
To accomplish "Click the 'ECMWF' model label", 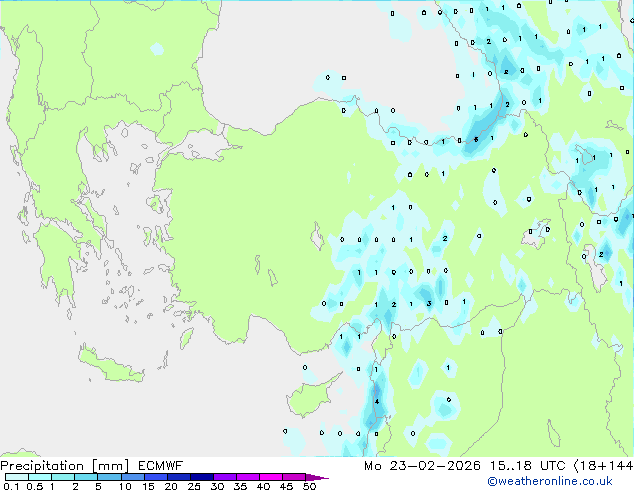I will [161, 466].
